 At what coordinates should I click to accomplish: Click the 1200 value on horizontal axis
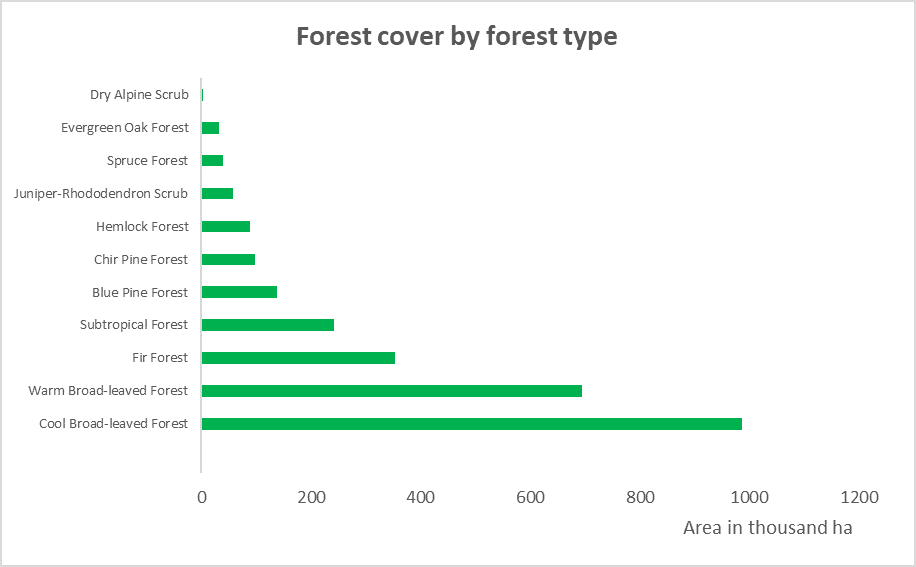pos(859,497)
